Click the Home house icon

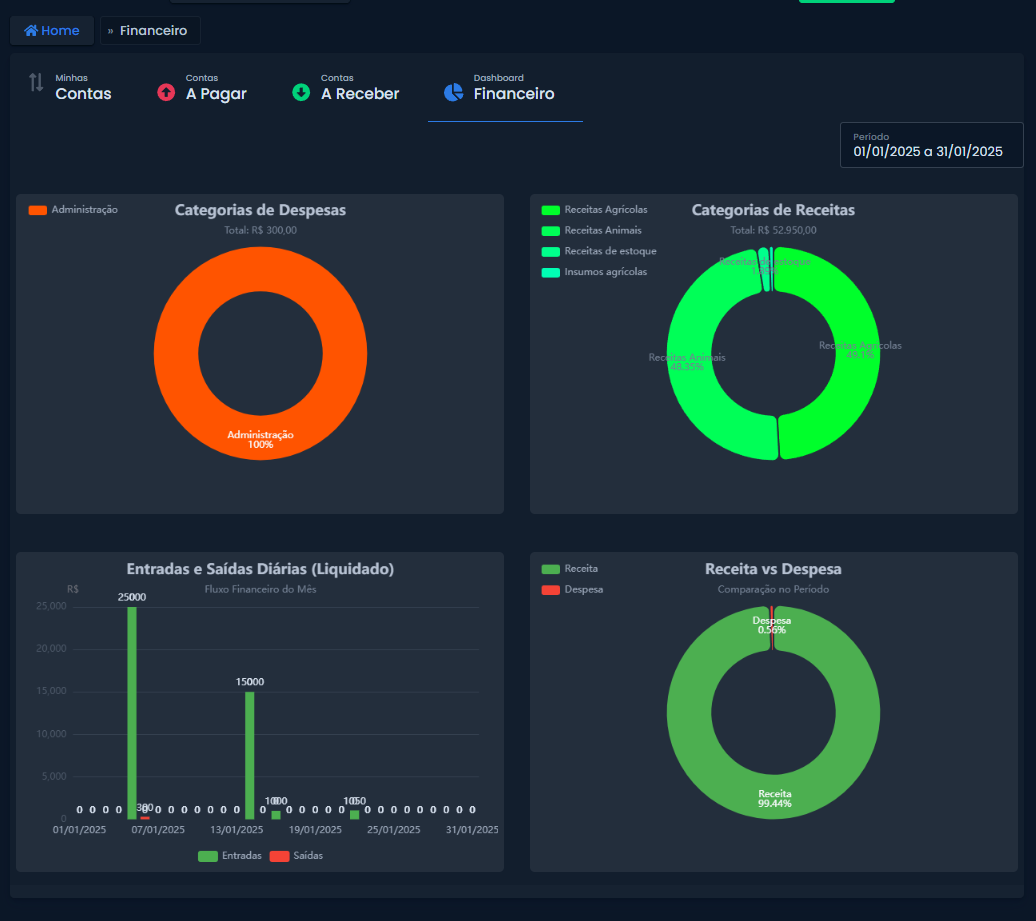31,30
